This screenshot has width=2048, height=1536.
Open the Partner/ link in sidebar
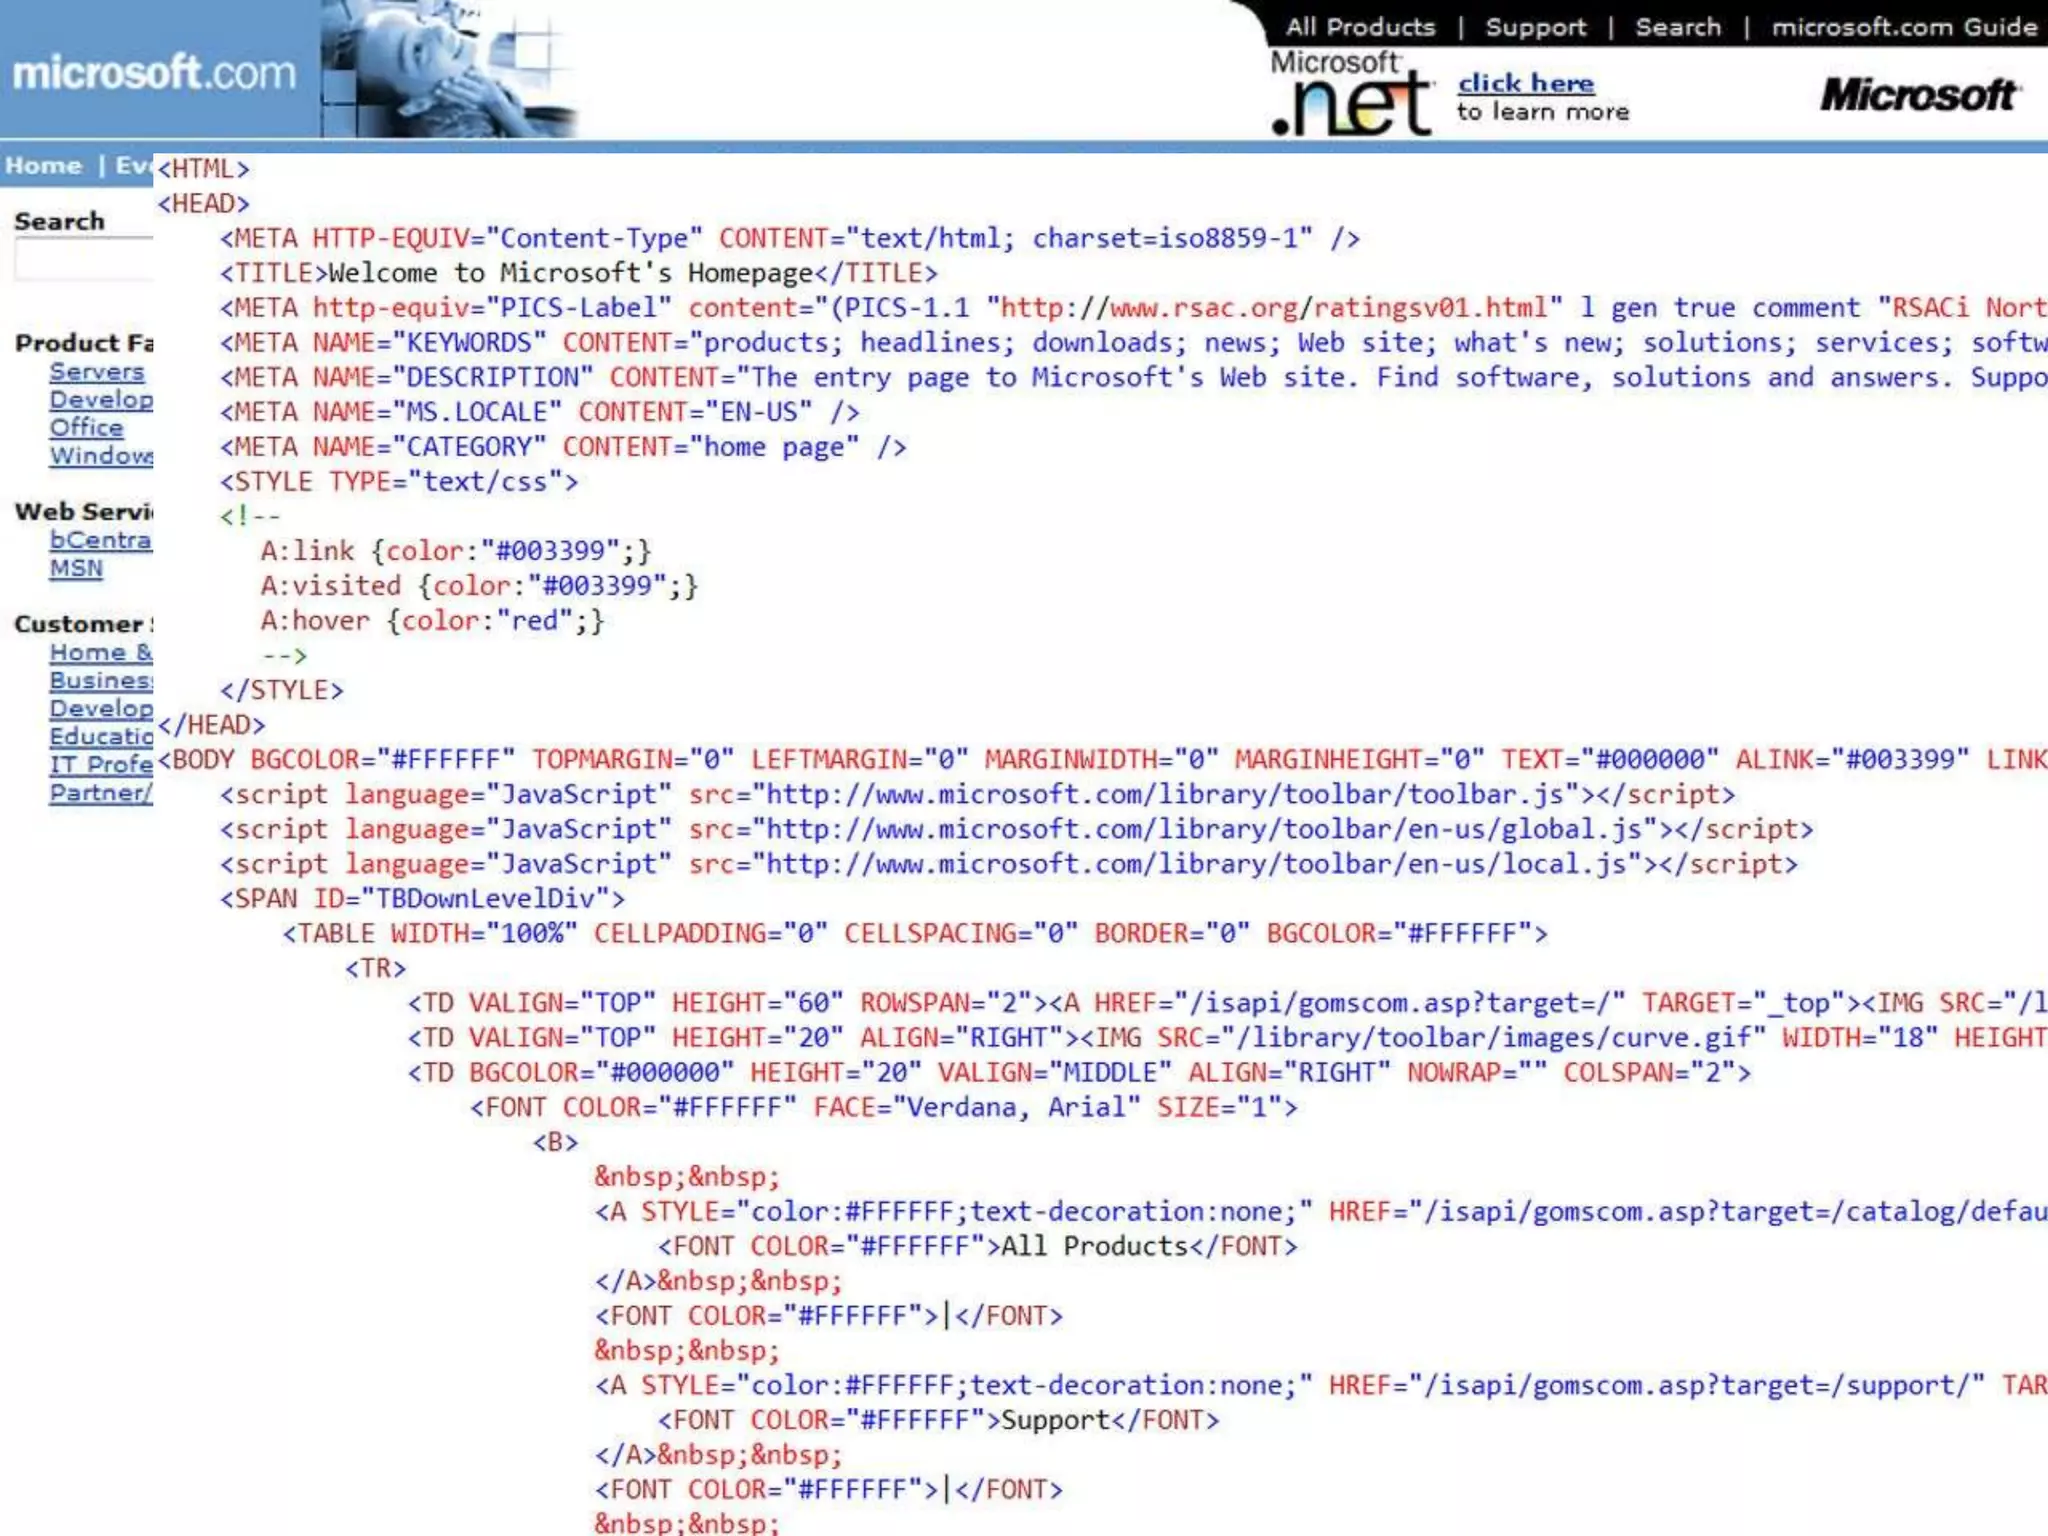tap(101, 792)
